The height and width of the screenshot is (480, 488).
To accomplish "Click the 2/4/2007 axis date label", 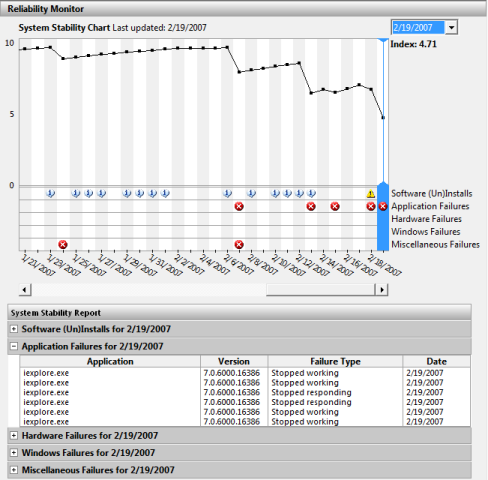I will [214, 265].
